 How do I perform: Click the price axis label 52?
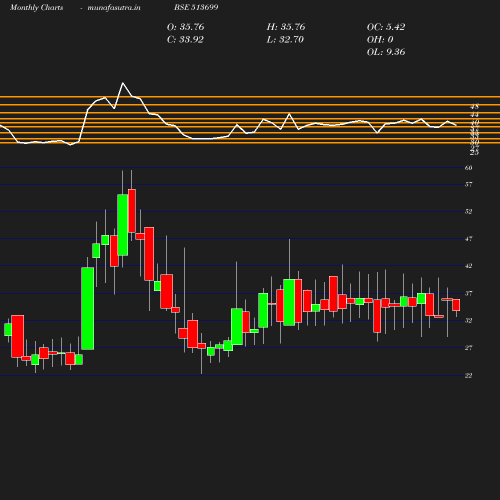point(468,211)
